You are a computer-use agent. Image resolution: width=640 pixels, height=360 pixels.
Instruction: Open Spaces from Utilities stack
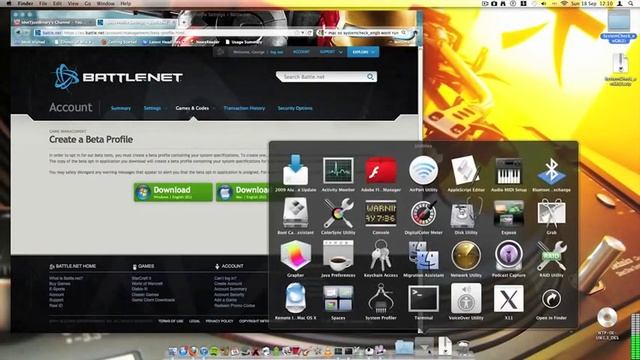pos(338,299)
